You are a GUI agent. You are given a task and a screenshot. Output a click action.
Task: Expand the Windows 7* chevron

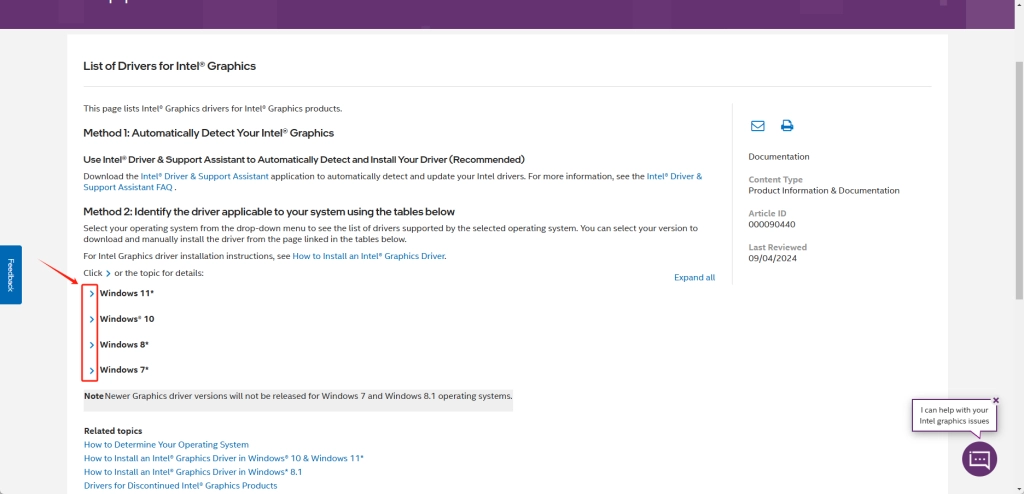[91, 370]
